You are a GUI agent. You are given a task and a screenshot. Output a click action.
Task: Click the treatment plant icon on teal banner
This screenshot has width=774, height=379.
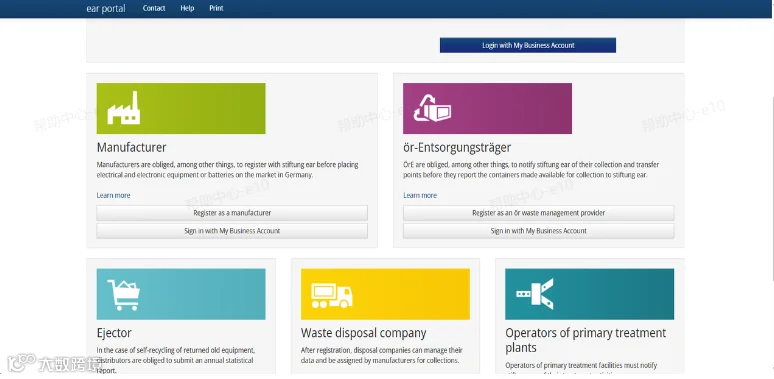click(x=535, y=294)
